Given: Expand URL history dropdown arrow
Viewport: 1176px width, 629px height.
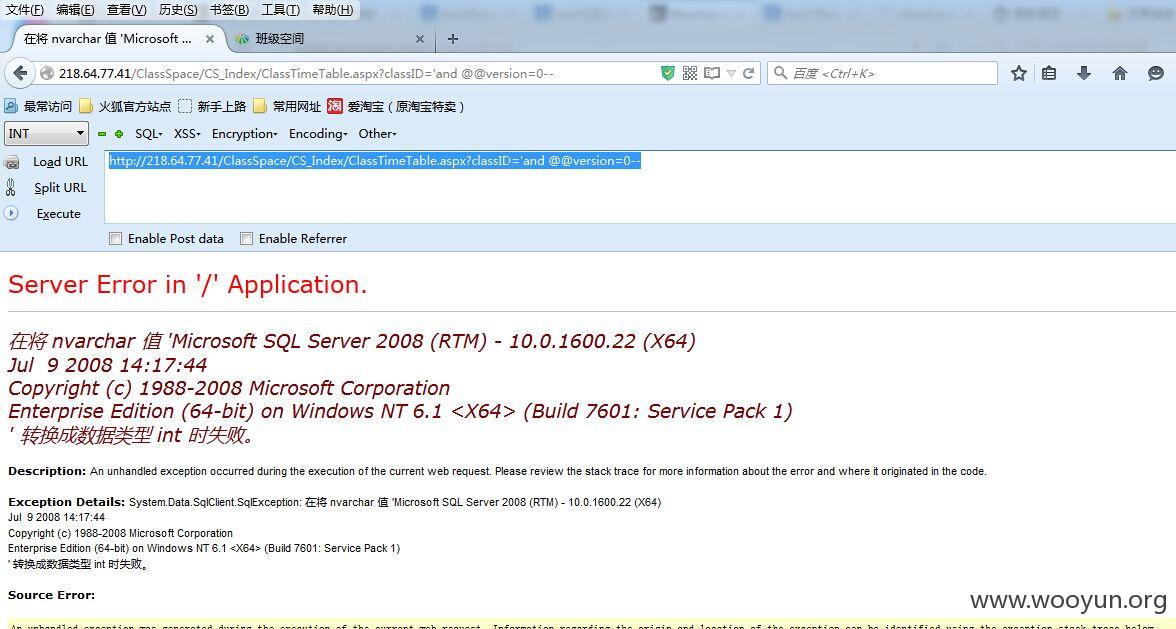Looking at the screenshot, I should [730, 73].
